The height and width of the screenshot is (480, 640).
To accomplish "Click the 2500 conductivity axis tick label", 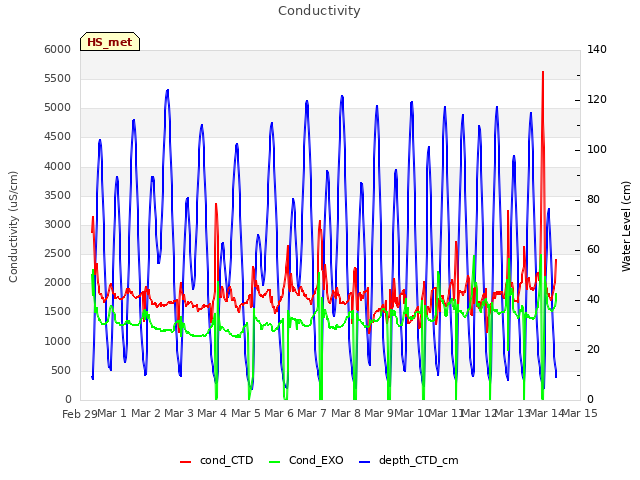I will click(x=58, y=253).
